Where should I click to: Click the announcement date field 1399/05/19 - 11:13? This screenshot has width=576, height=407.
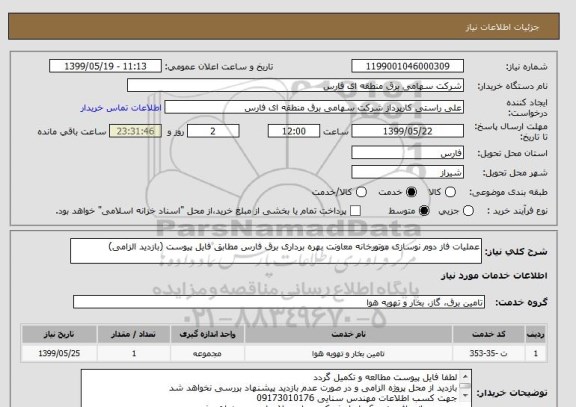click(x=105, y=66)
